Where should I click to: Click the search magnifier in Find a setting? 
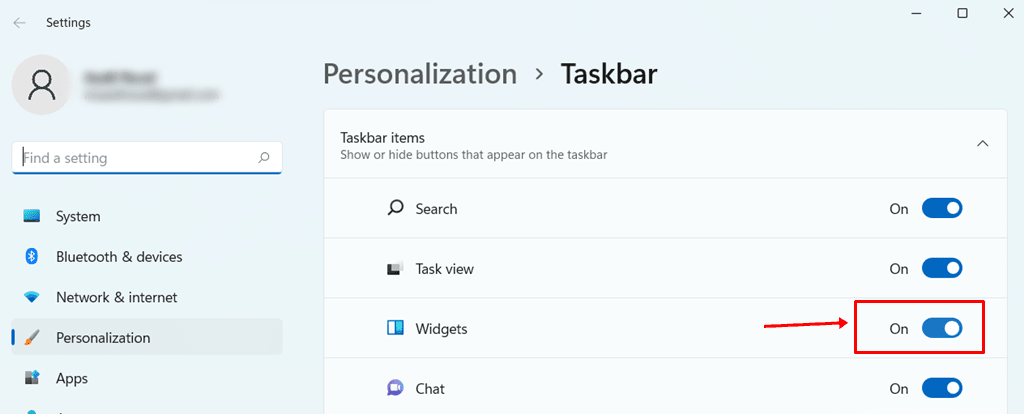(264, 158)
